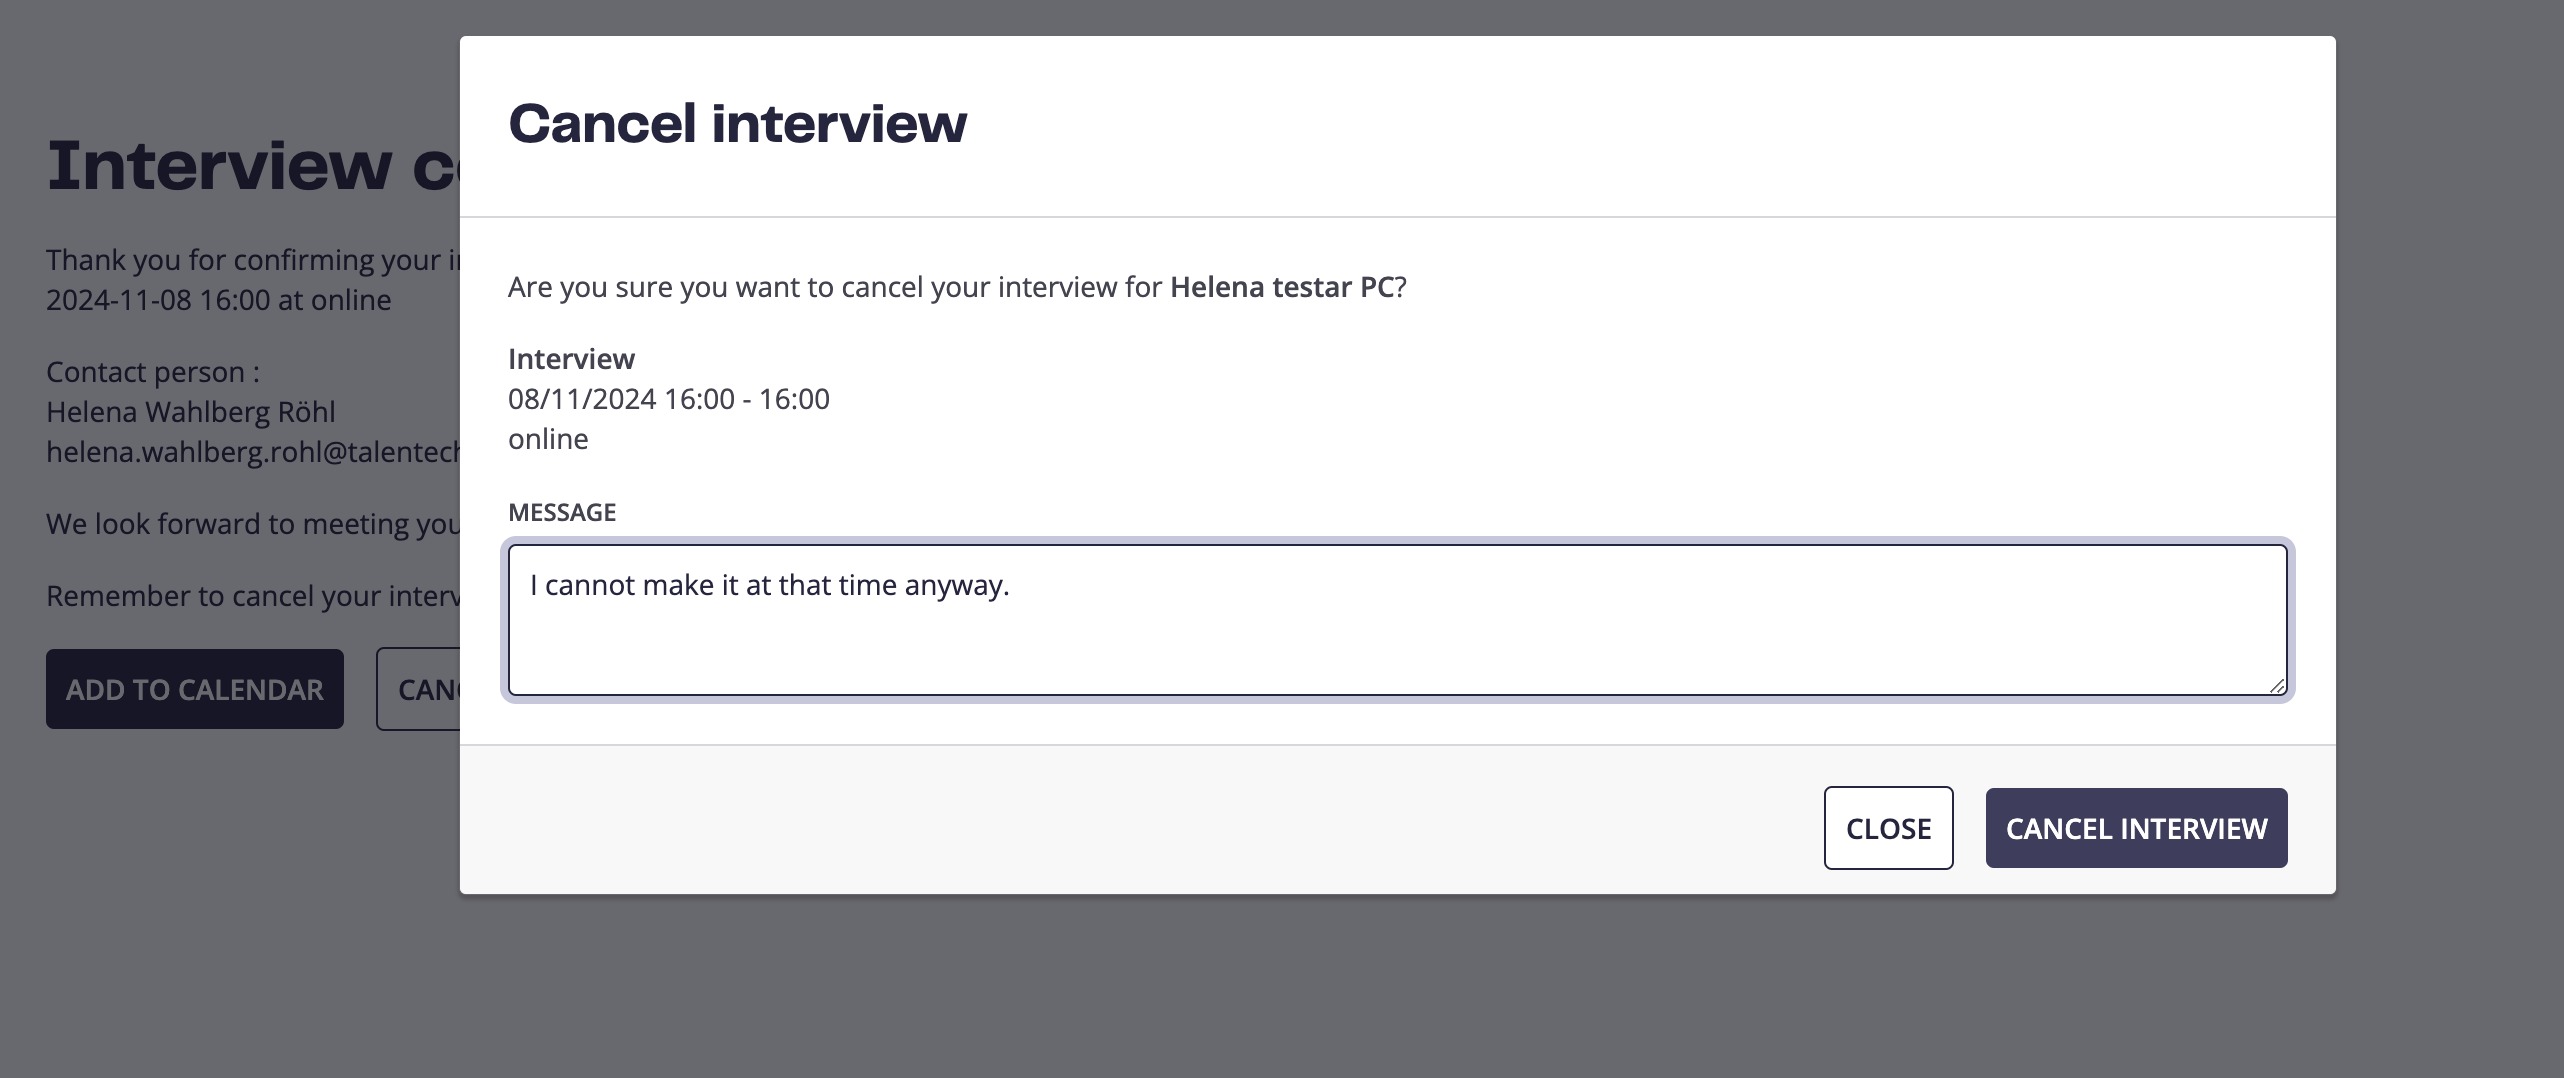Click the contact name Helena Wahlberg Röhl

click(x=191, y=412)
